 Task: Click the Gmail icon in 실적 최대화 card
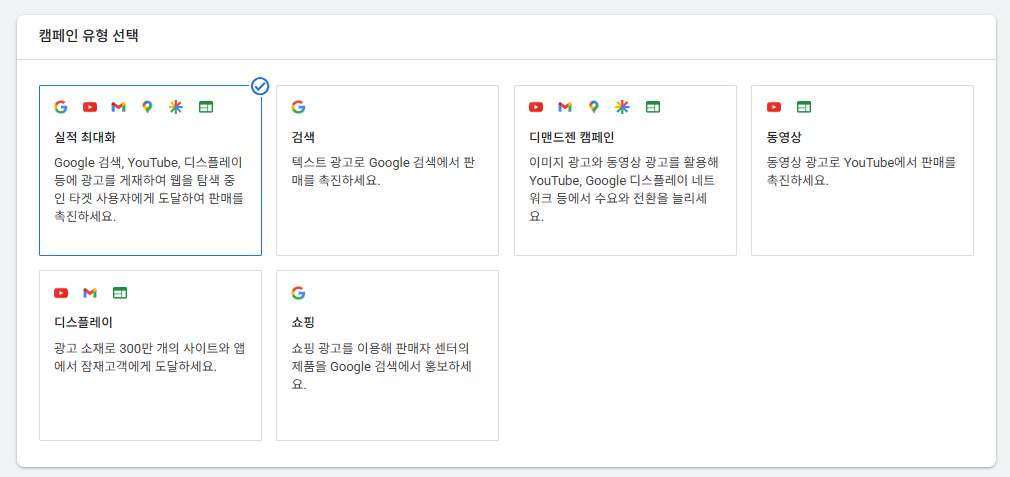[119, 108]
